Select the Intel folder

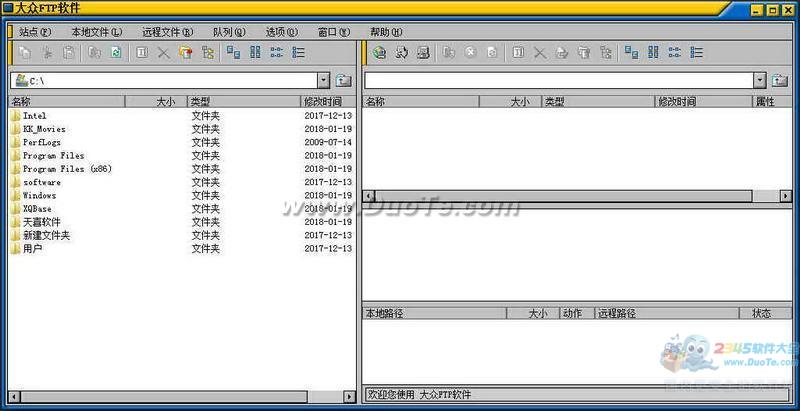click(29, 116)
